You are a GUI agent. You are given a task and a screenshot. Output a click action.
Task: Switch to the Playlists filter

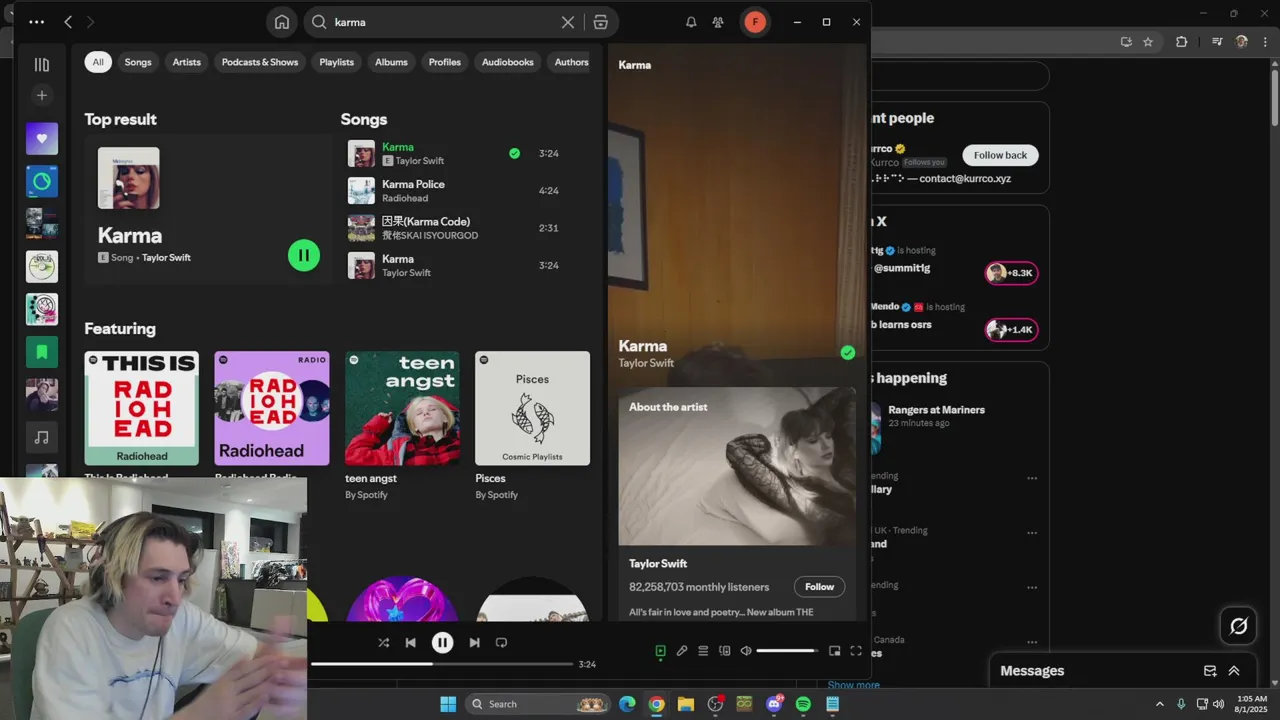coord(337,62)
